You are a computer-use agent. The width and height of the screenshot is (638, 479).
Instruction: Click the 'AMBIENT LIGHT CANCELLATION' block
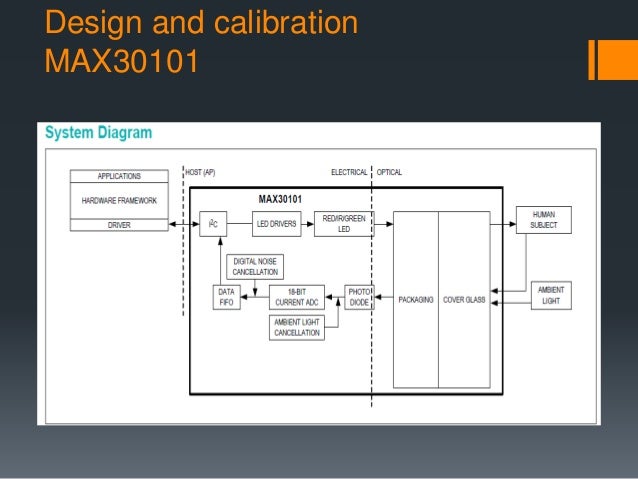coord(297,328)
